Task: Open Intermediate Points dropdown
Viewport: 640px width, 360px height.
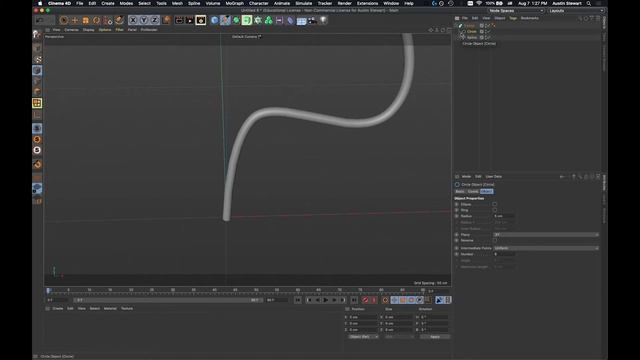Action: click(x=546, y=248)
